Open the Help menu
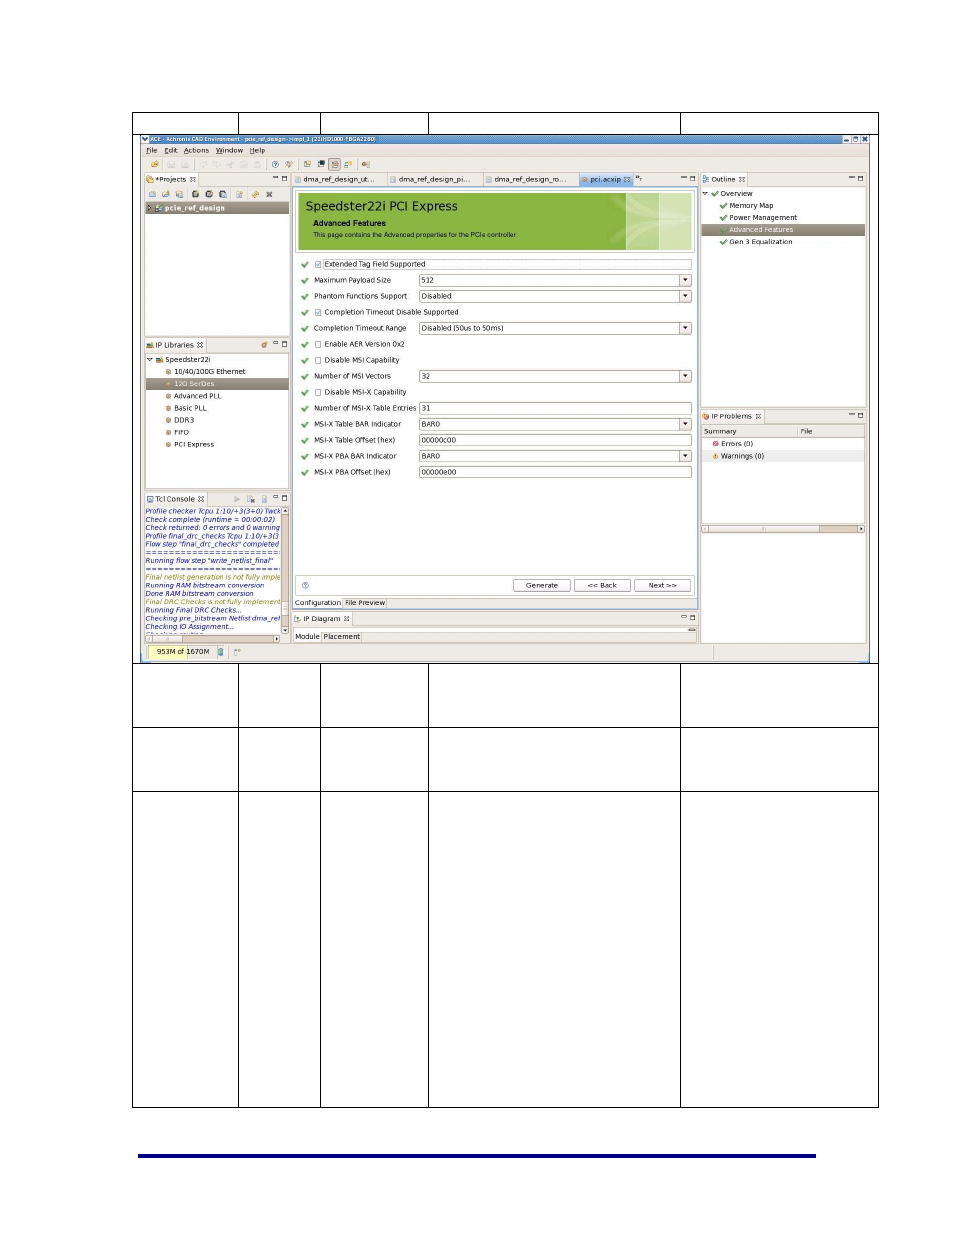 (257, 151)
